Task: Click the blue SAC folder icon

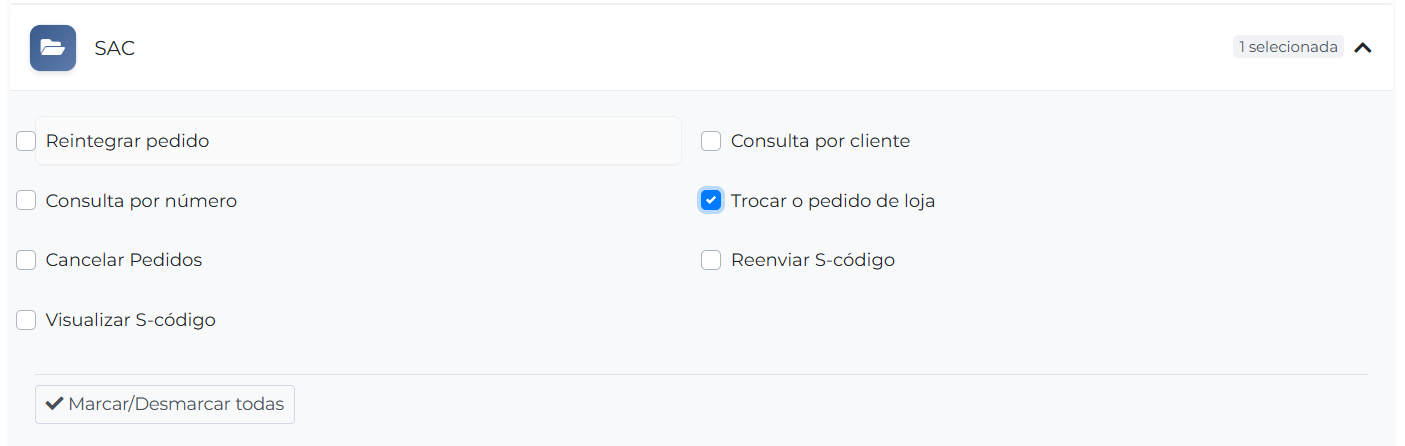Action: pos(53,48)
